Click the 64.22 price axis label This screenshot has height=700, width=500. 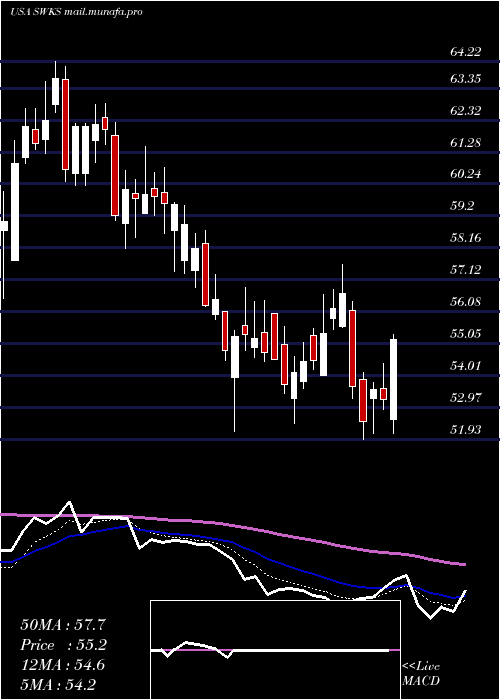[x=466, y=52]
